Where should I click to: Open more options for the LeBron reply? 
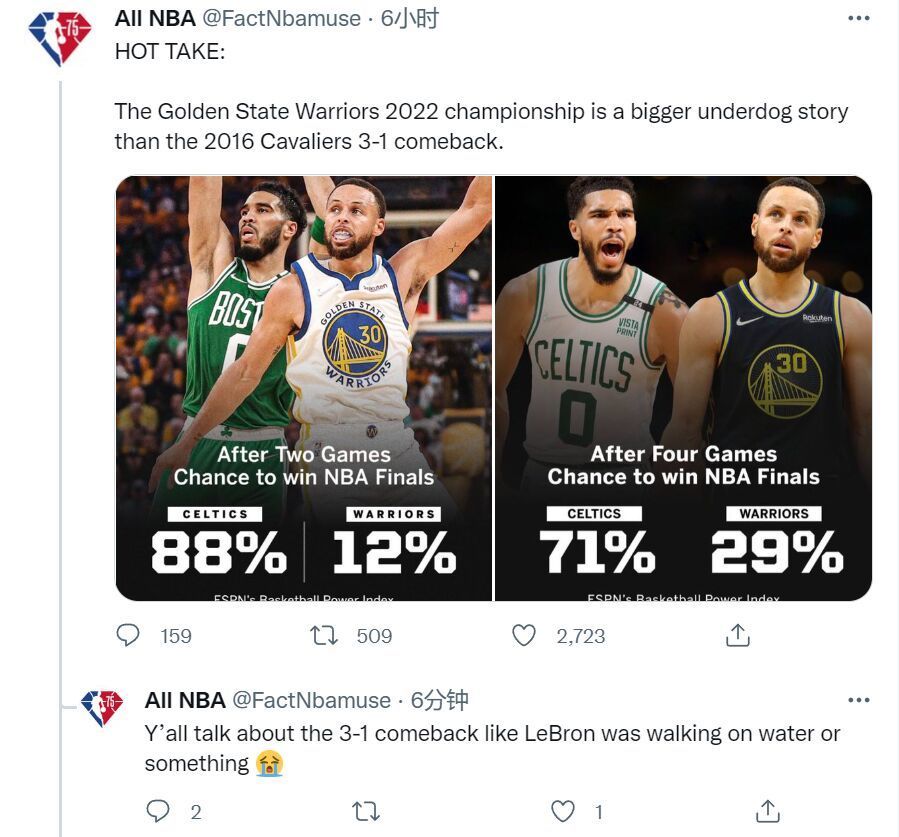click(858, 700)
